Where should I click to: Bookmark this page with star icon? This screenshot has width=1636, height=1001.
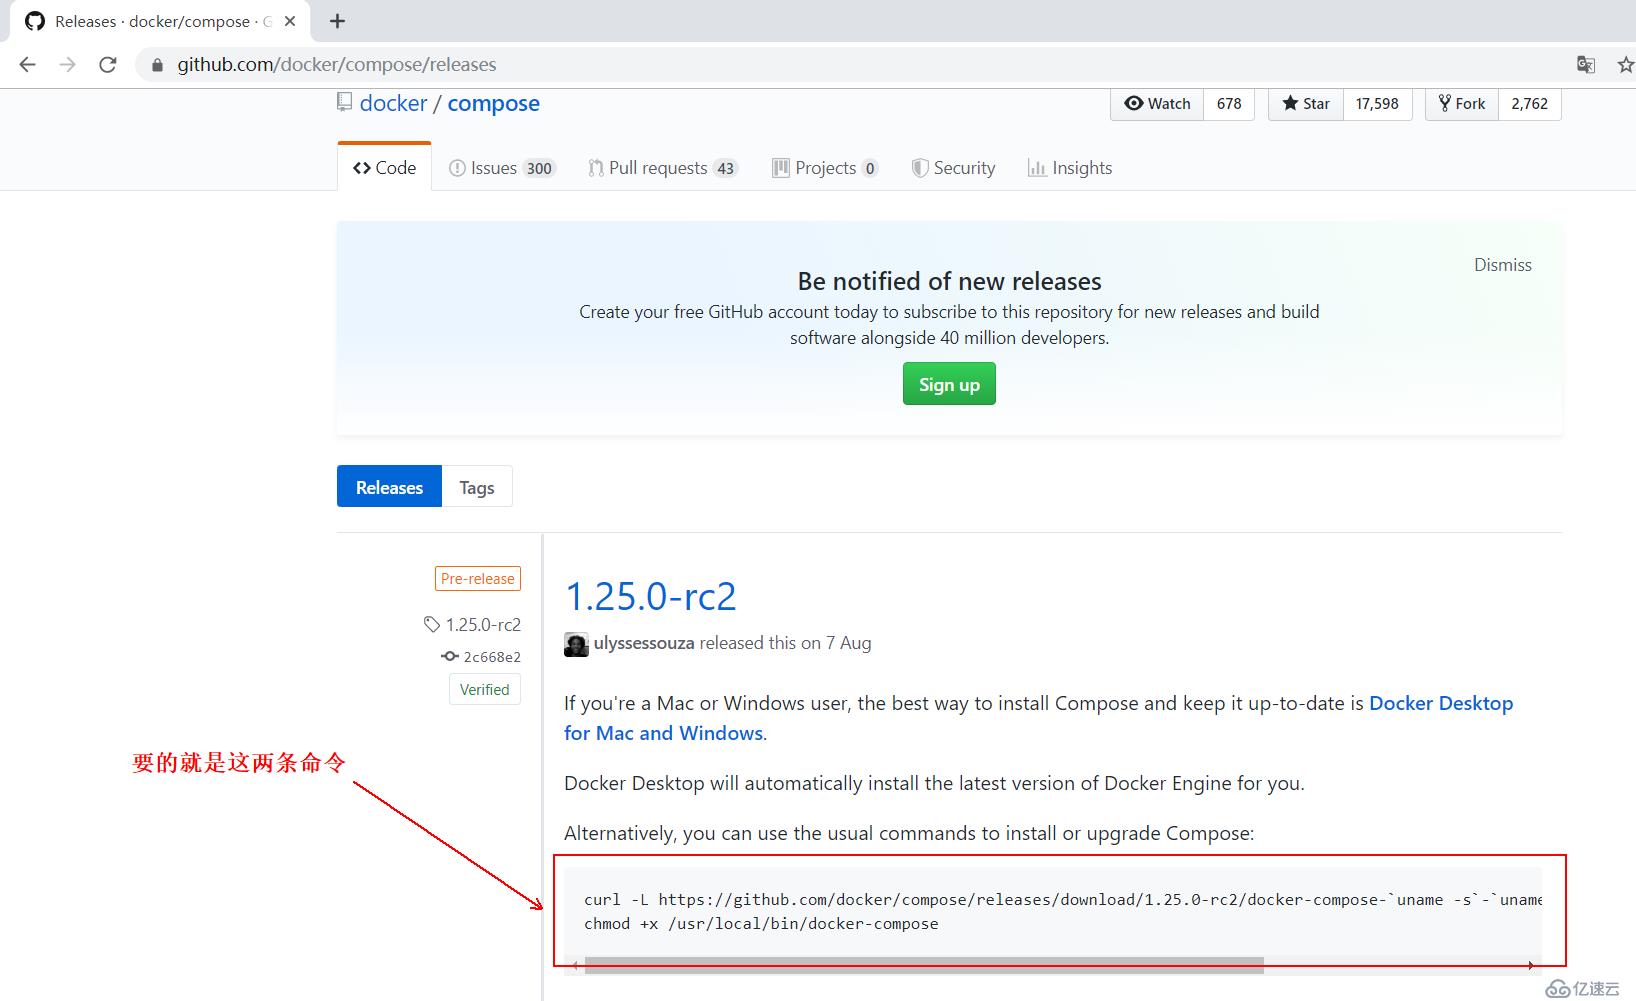tap(1625, 65)
